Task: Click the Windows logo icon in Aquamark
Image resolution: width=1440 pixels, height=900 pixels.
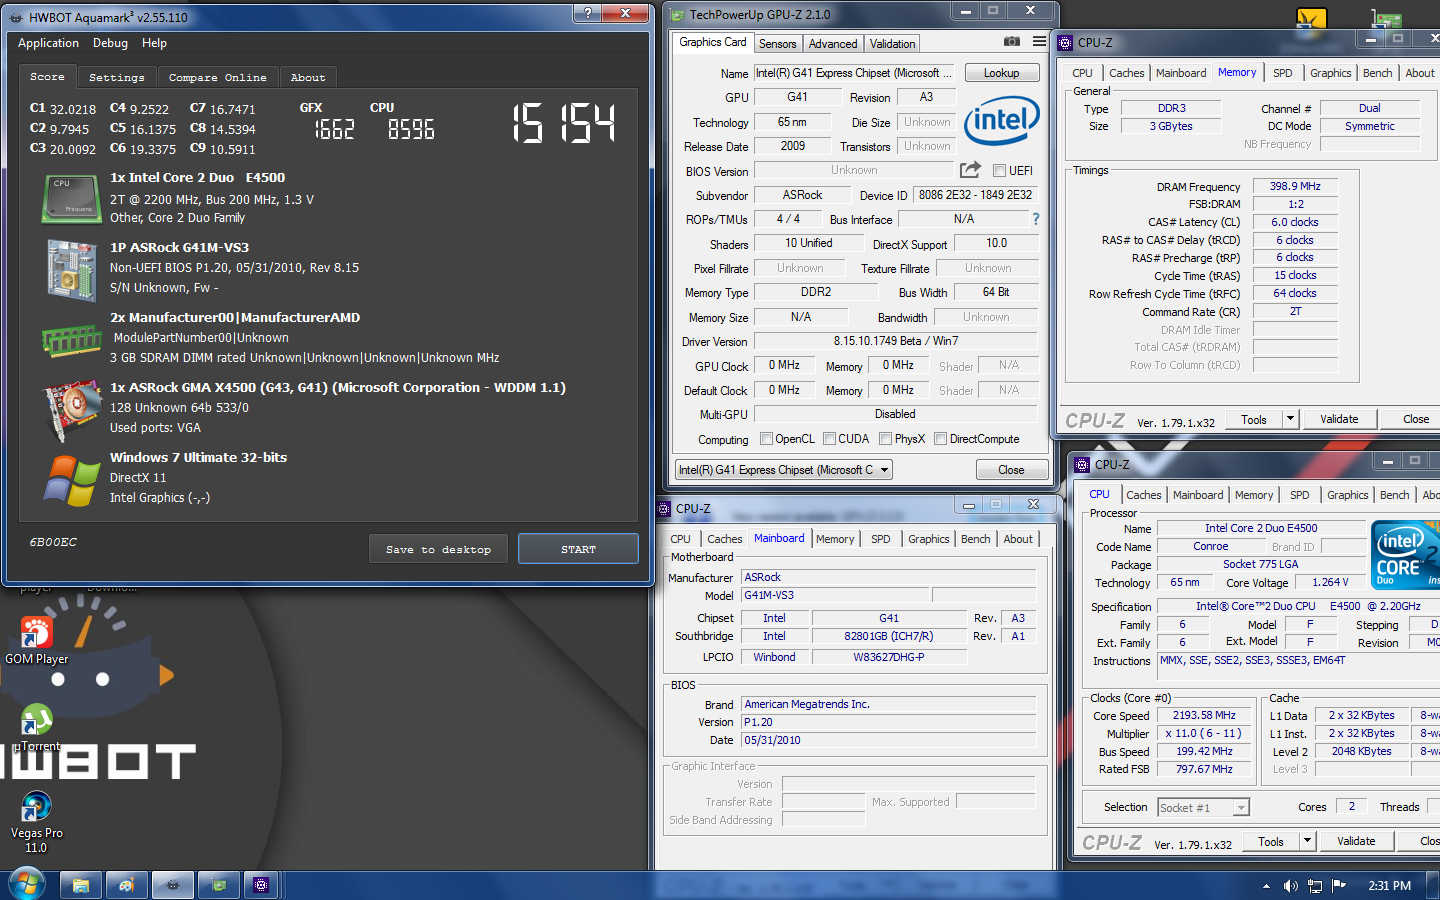Action: coord(71,480)
